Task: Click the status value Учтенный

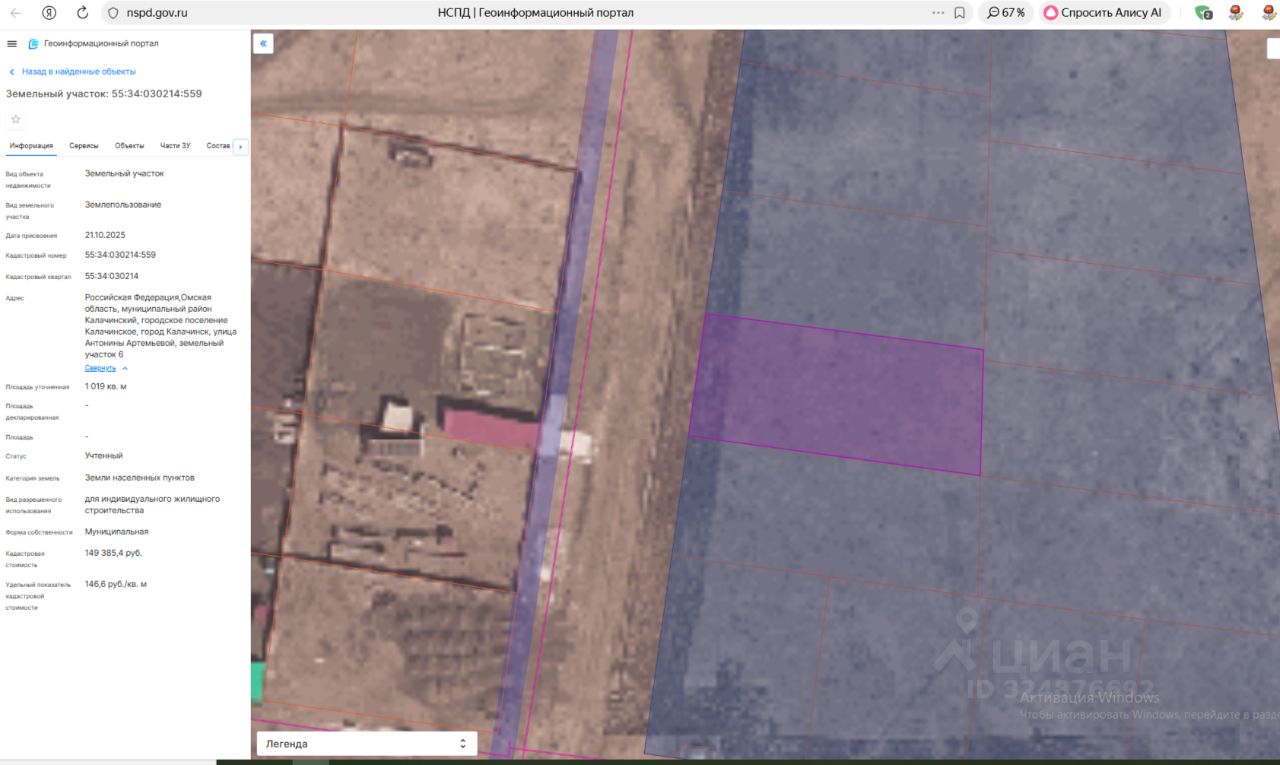Action: coord(104,456)
